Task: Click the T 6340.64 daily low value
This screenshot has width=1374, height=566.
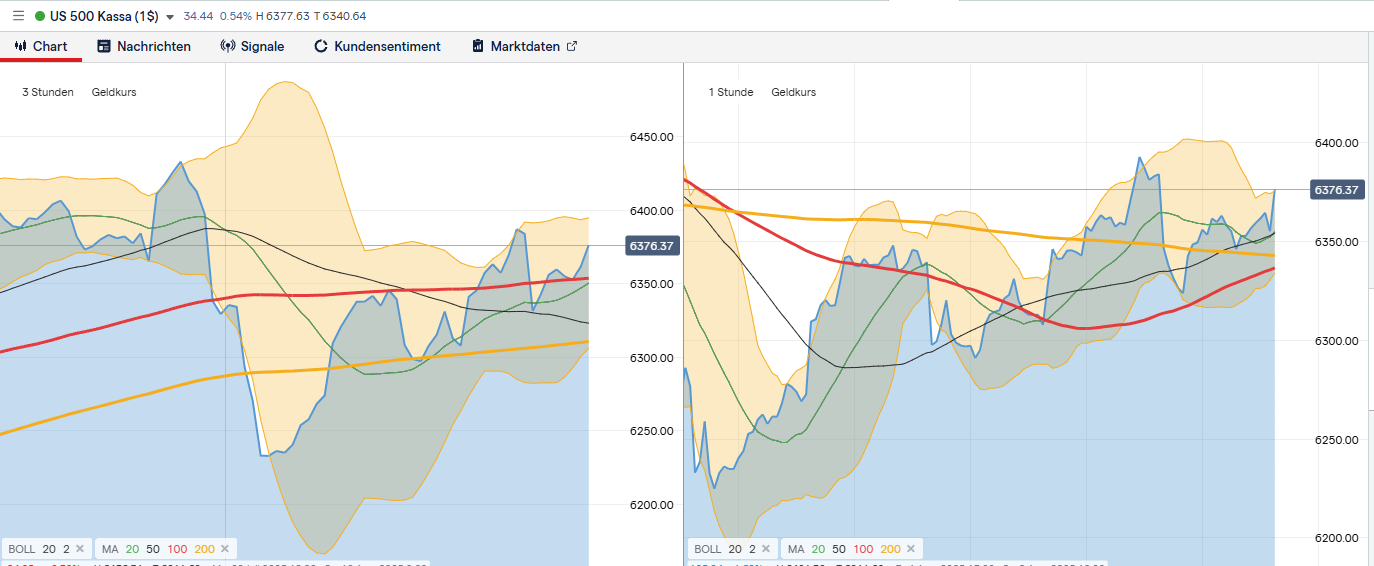Action: [340, 17]
